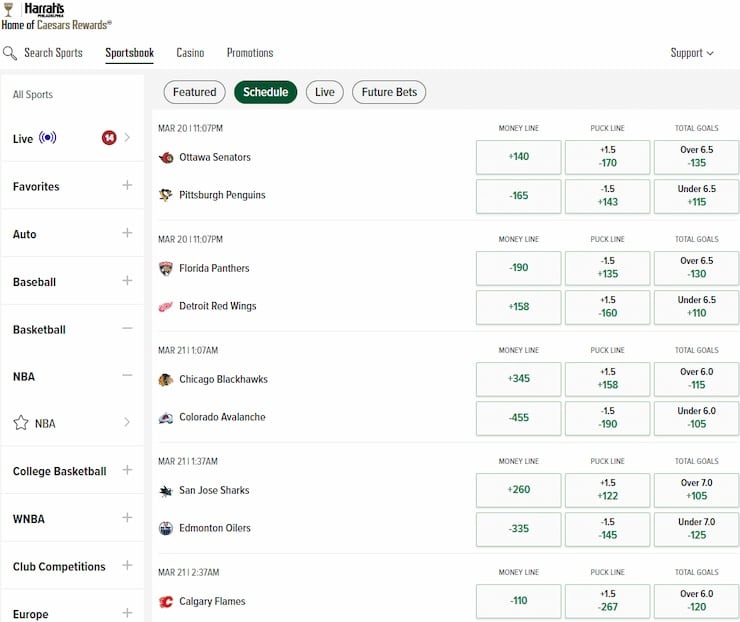Viewport: 740px width, 622px height.
Task: Bet Under 6.5 at +115 in Penguins game
Action: click(697, 196)
